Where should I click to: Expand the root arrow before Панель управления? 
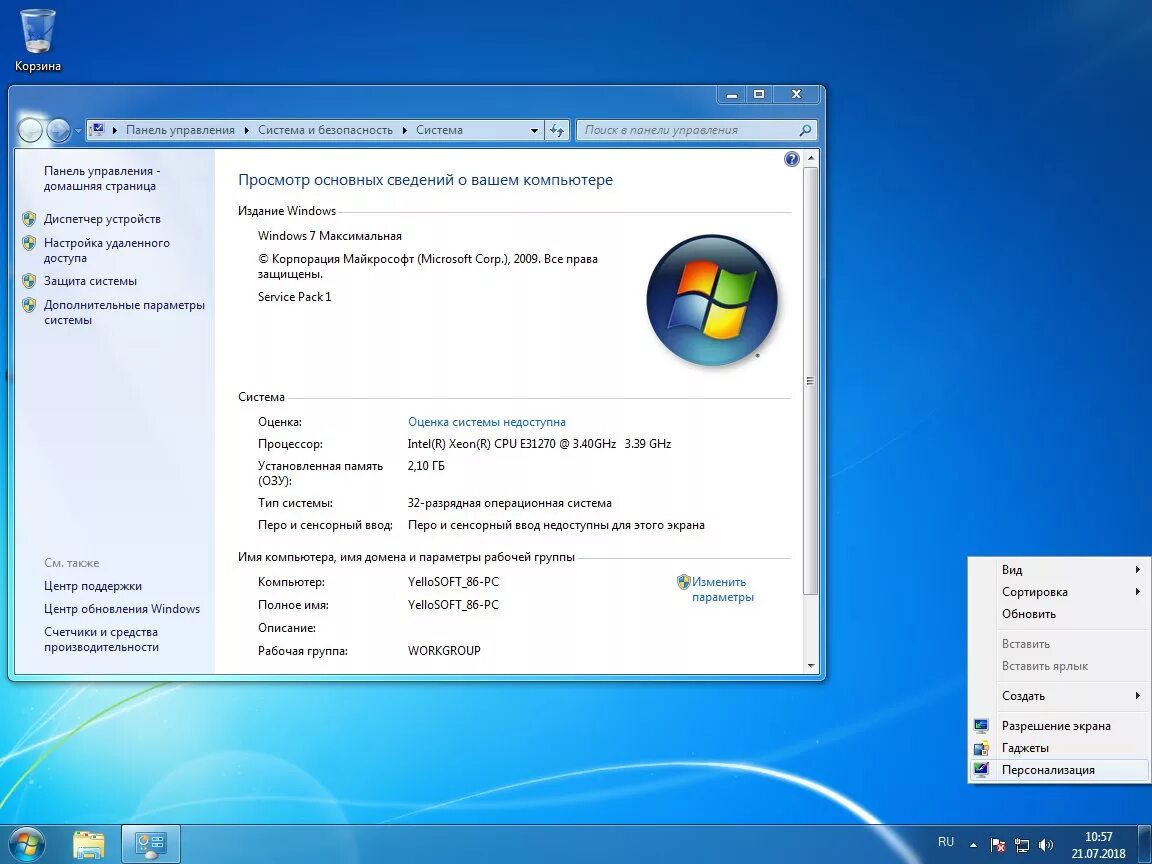tap(115, 130)
